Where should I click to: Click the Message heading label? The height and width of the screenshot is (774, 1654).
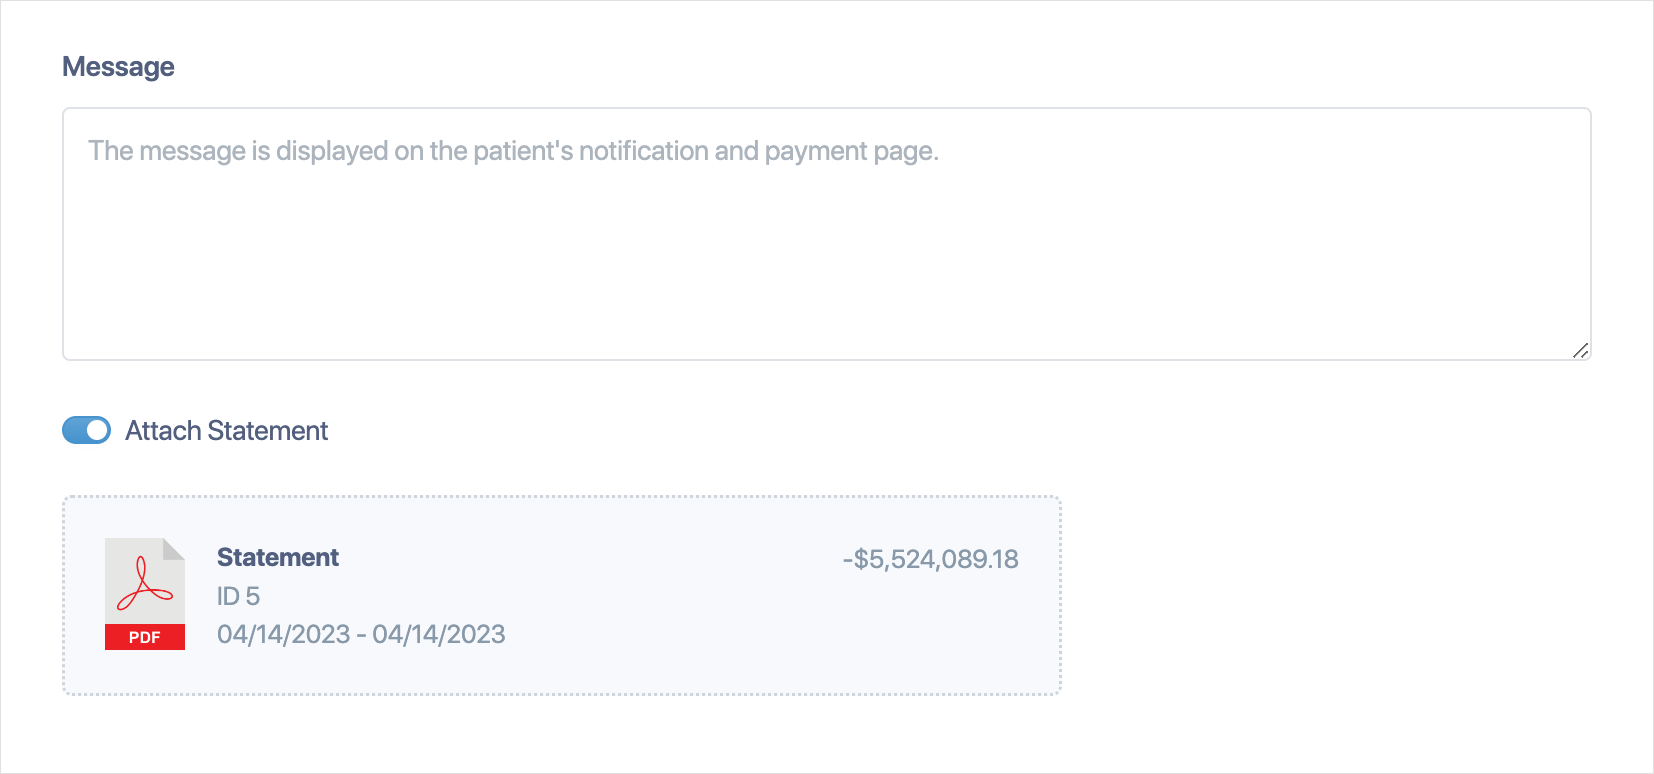pos(118,67)
